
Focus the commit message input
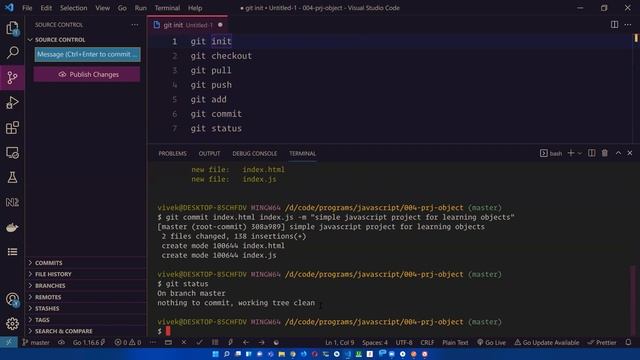[x=87, y=54]
